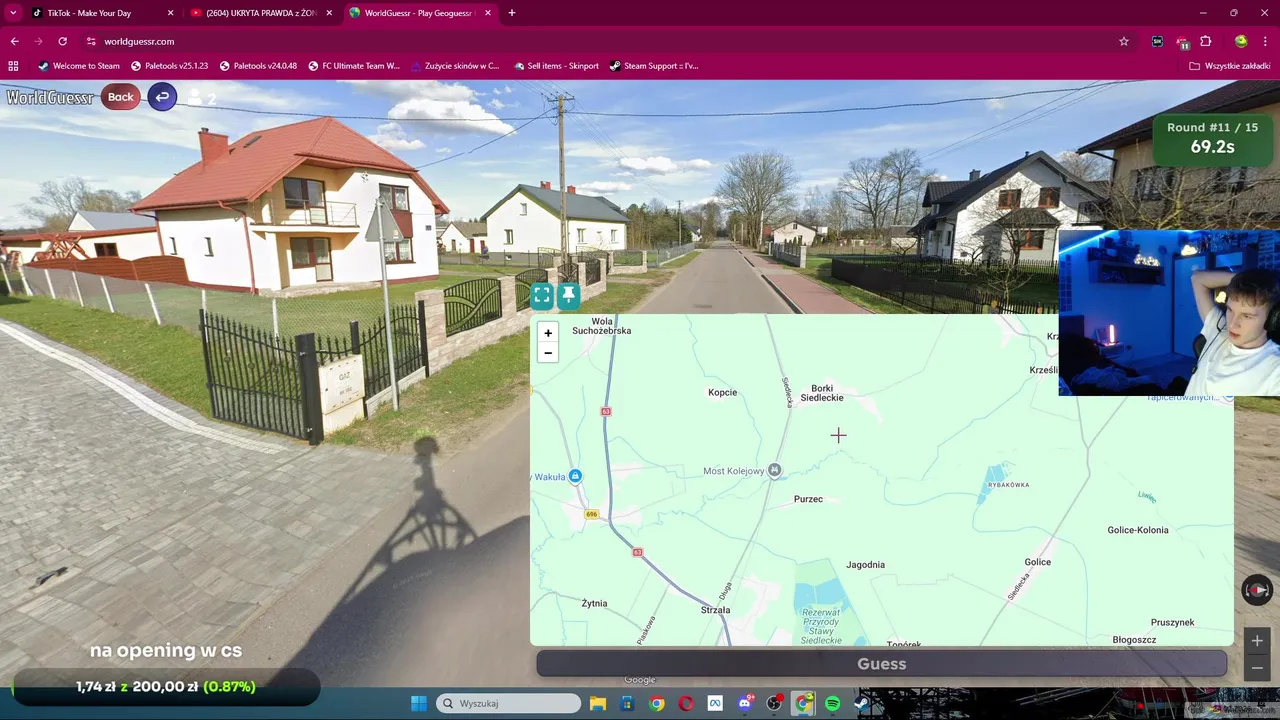This screenshot has height=720, width=1280.
Task: Open Steam Support bookmark
Action: coord(654,66)
